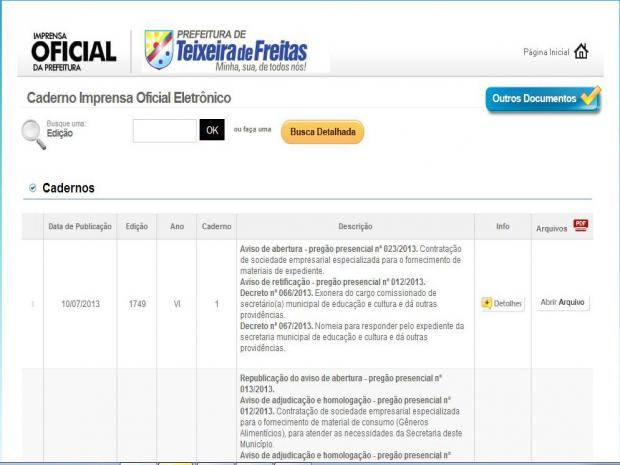Screen dimensions: 620x465
Task: Focus the Edição search input field
Action: pyautogui.click(x=164, y=130)
